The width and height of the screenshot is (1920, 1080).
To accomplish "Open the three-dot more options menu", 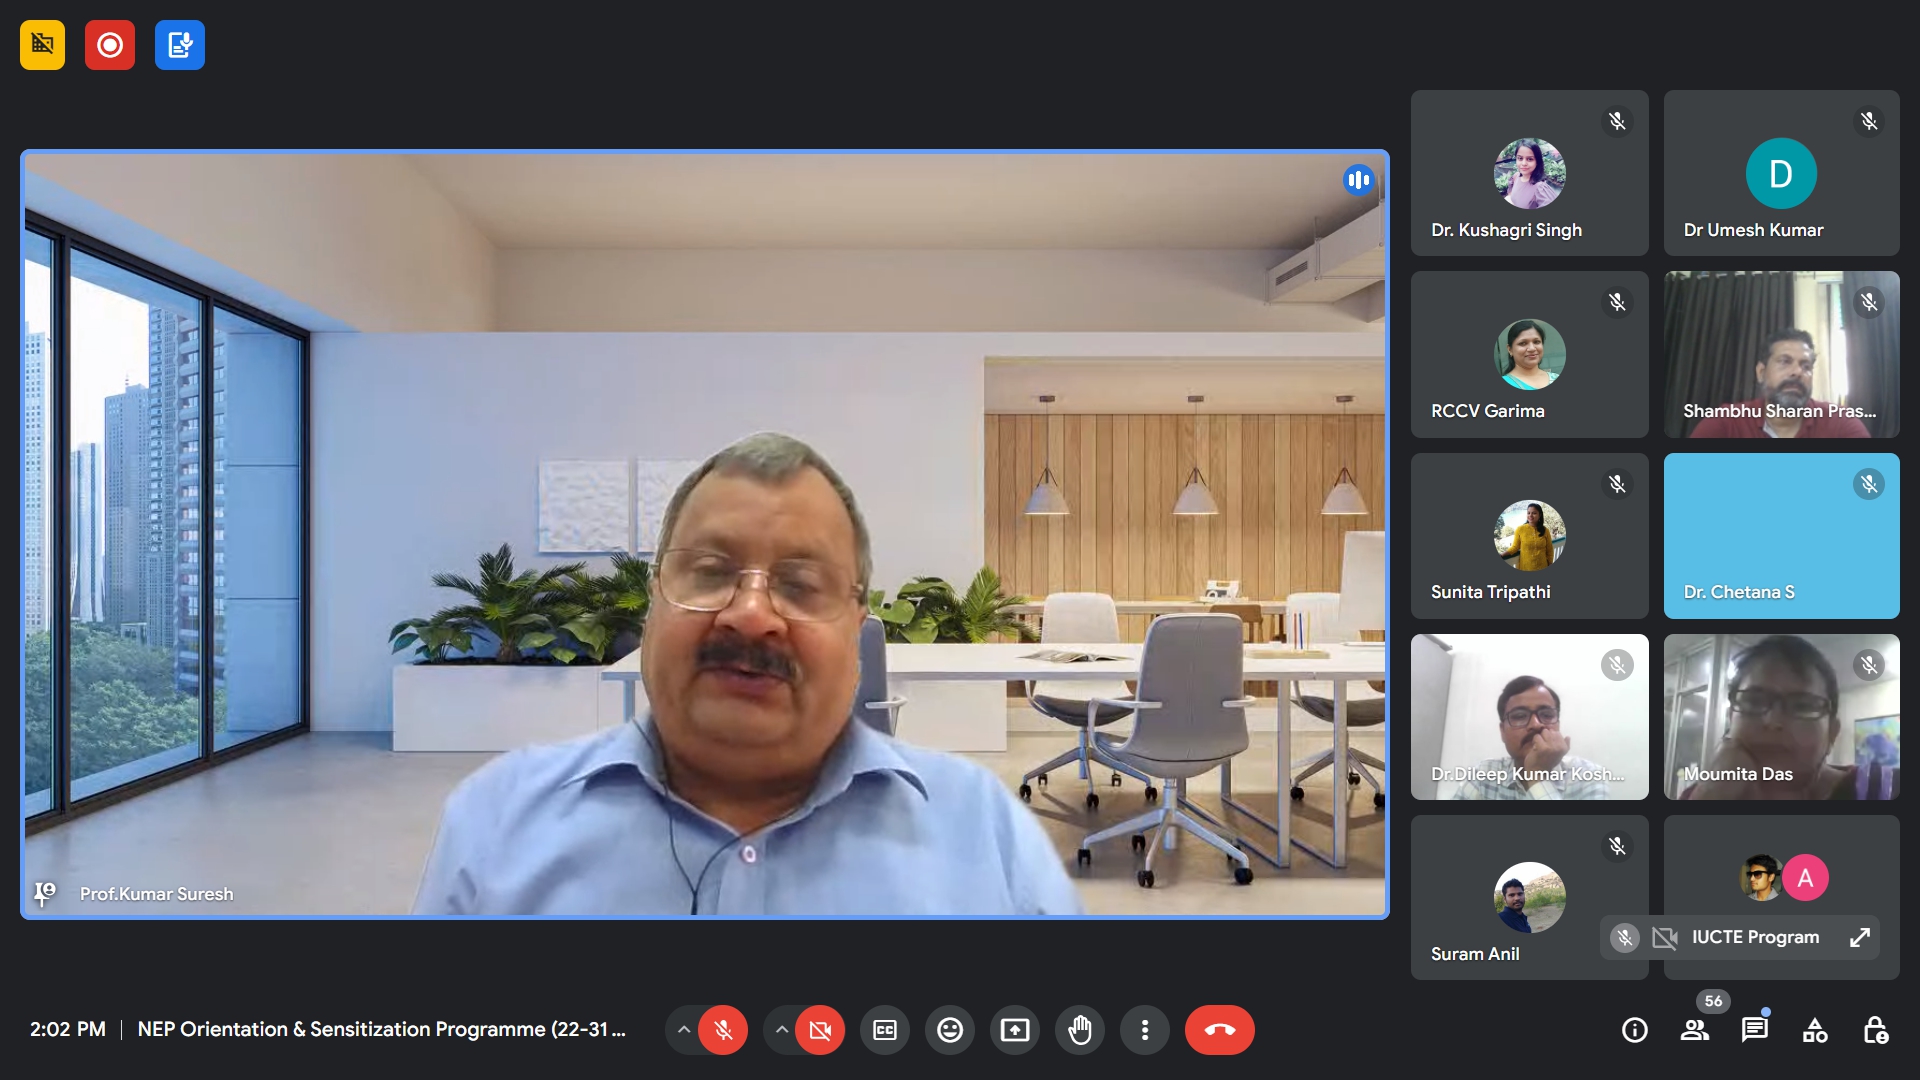I will pyautogui.click(x=1144, y=1030).
